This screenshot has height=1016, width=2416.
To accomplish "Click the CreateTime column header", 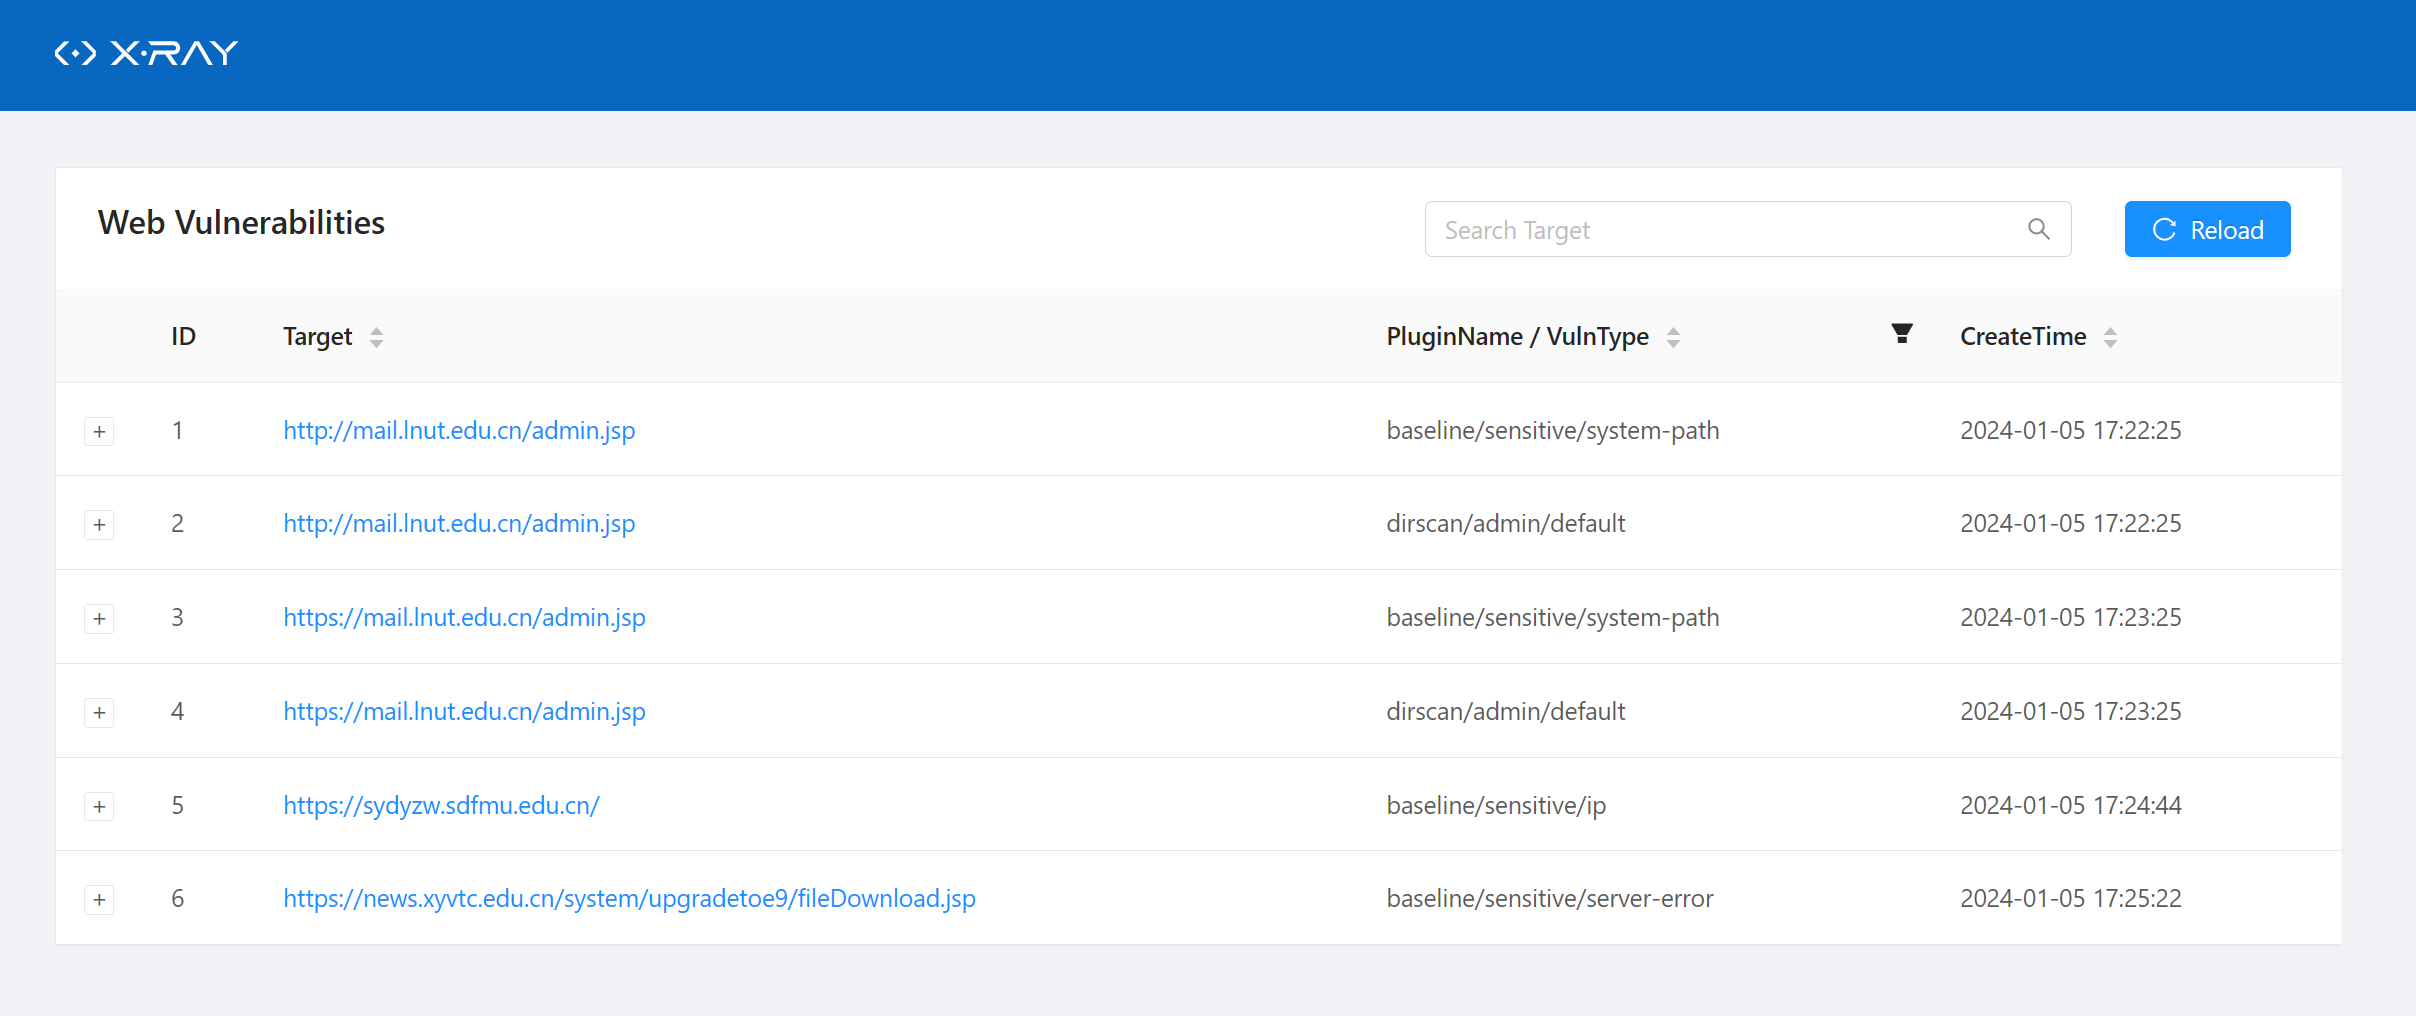I will coord(2022,336).
